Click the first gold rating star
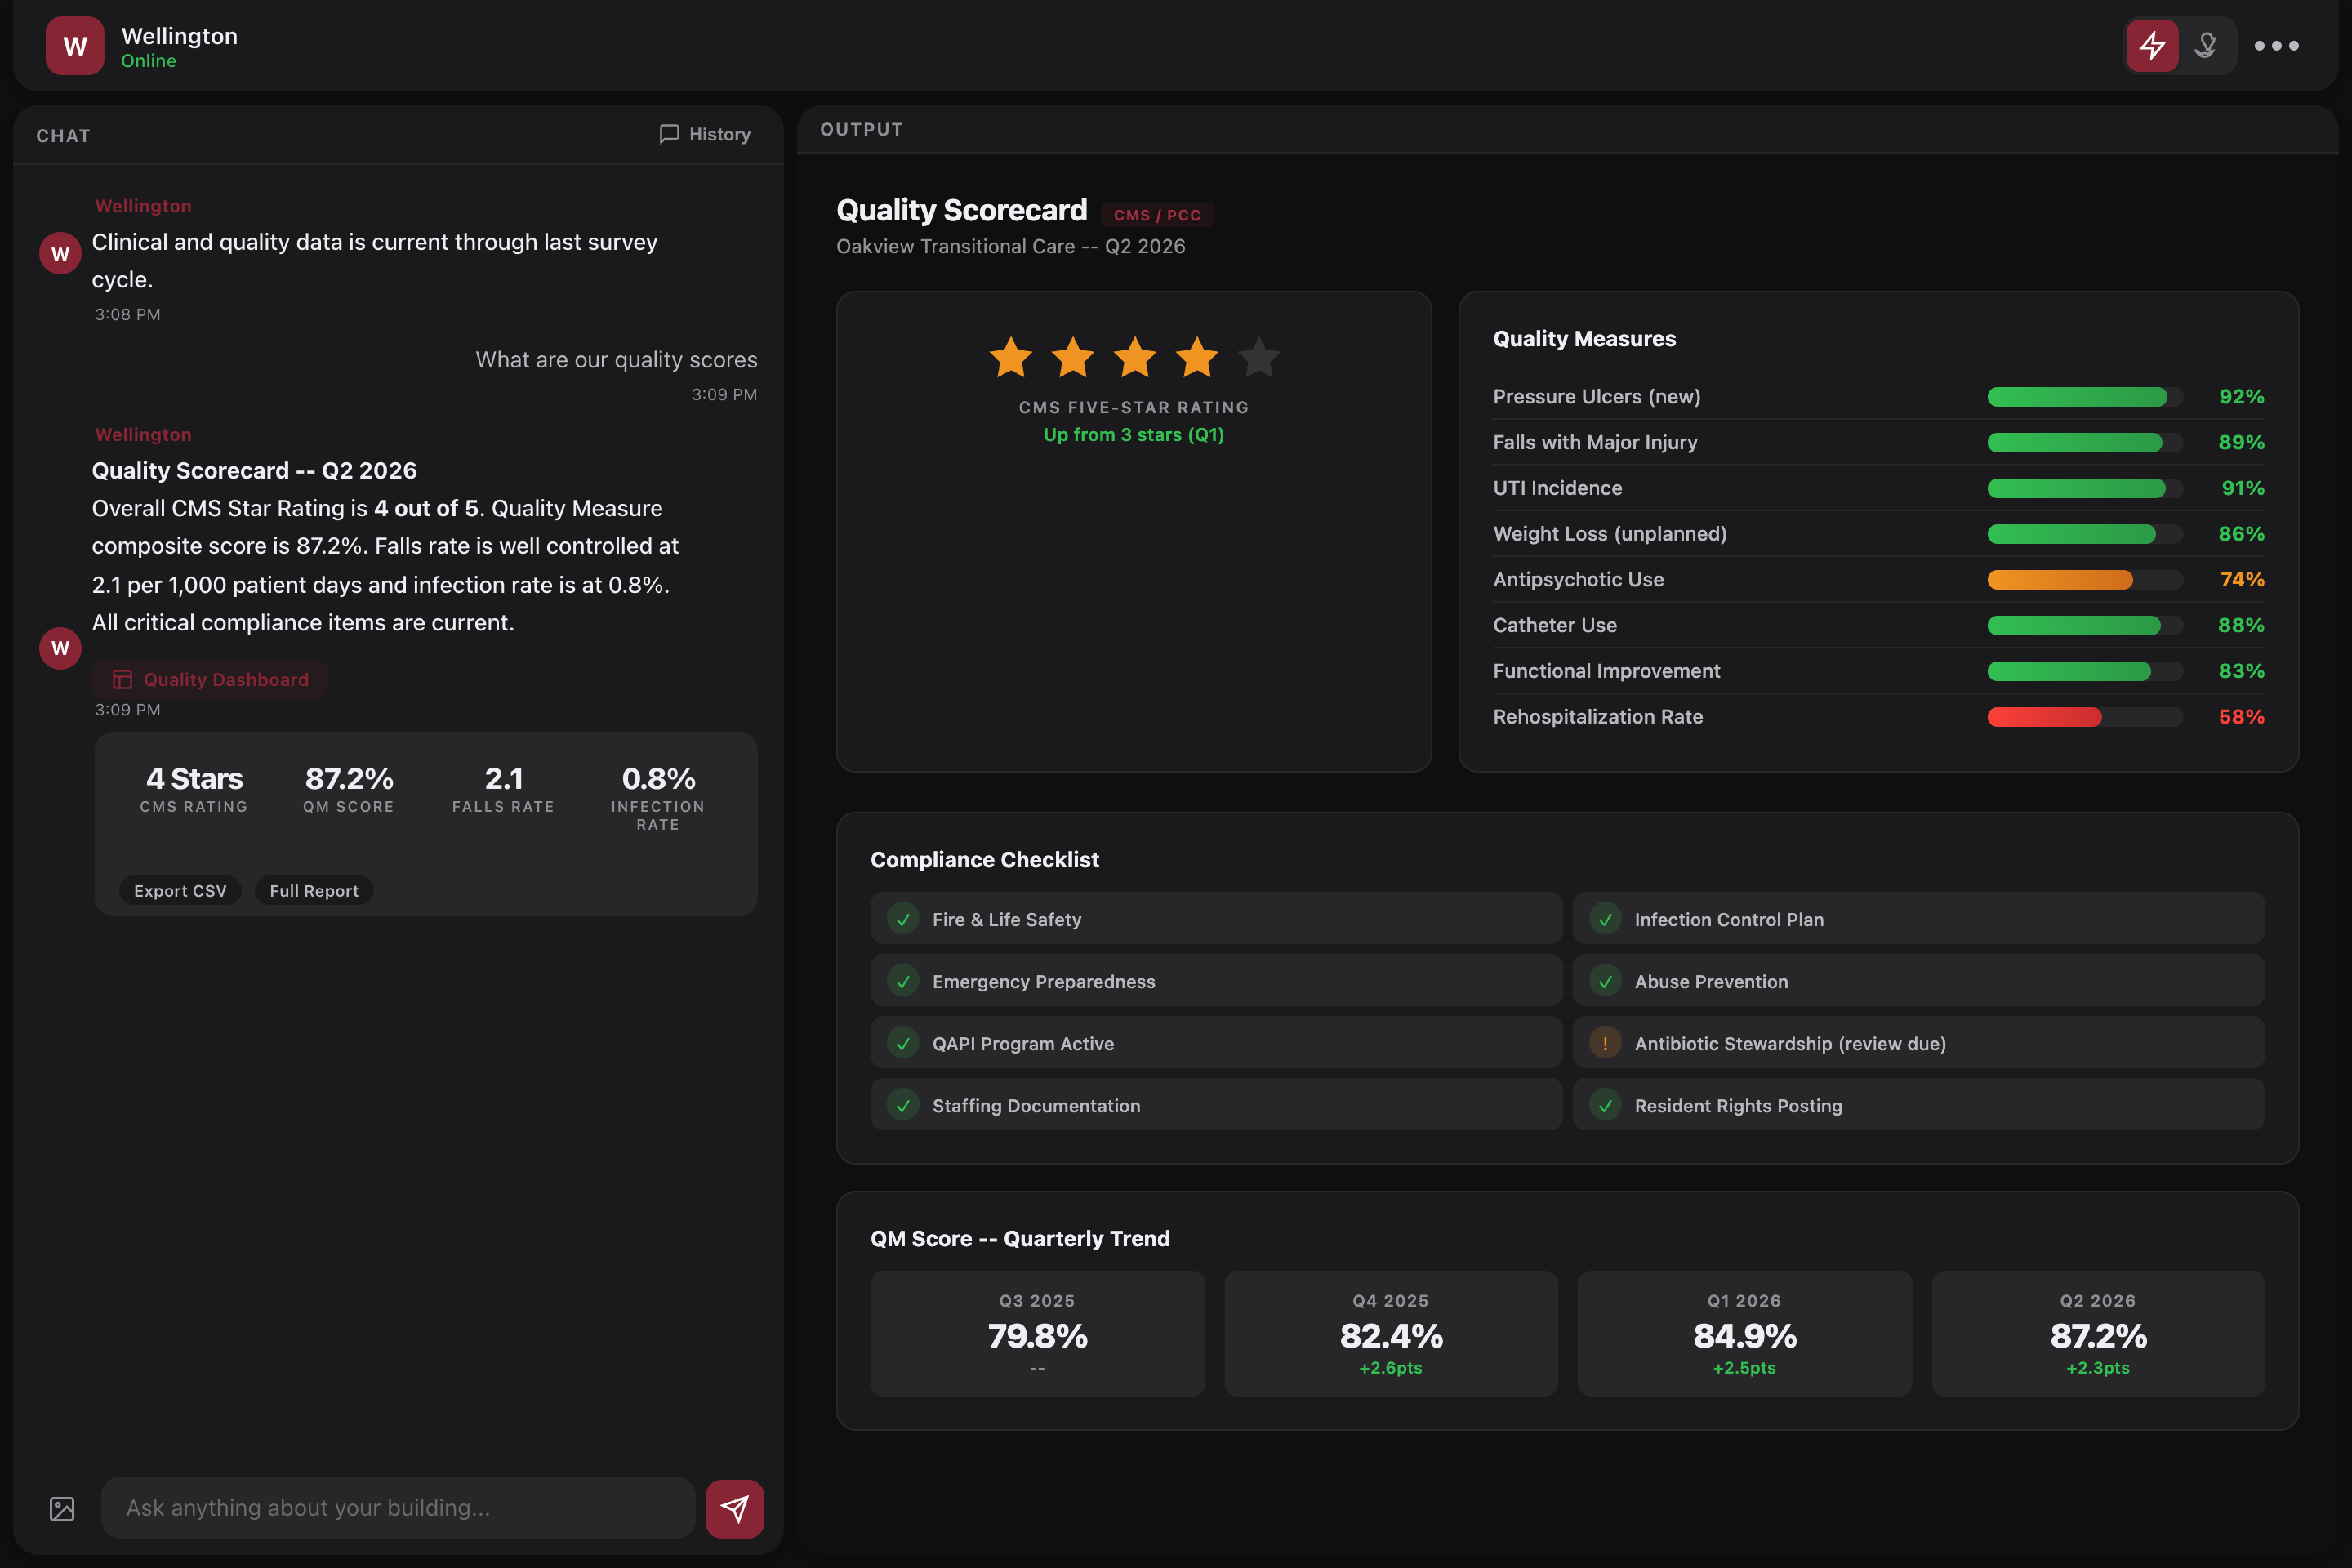Image resolution: width=2352 pixels, height=1568 pixels. 1010,357
